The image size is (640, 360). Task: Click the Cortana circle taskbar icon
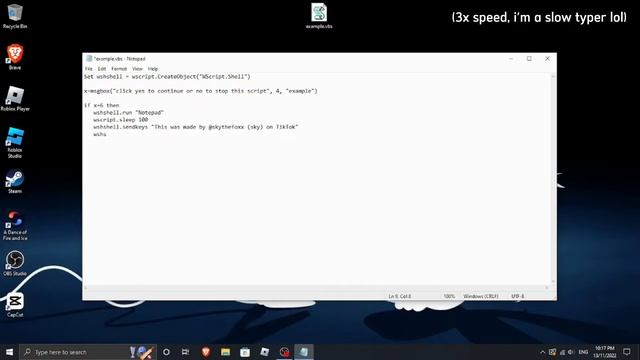pos(166,352)
